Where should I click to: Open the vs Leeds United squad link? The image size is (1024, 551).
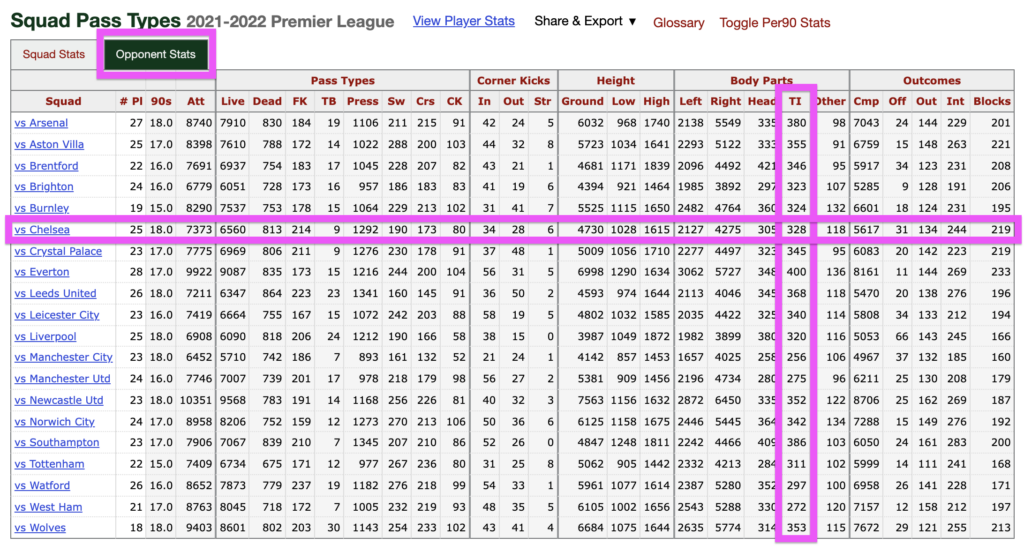click(56, 294)
